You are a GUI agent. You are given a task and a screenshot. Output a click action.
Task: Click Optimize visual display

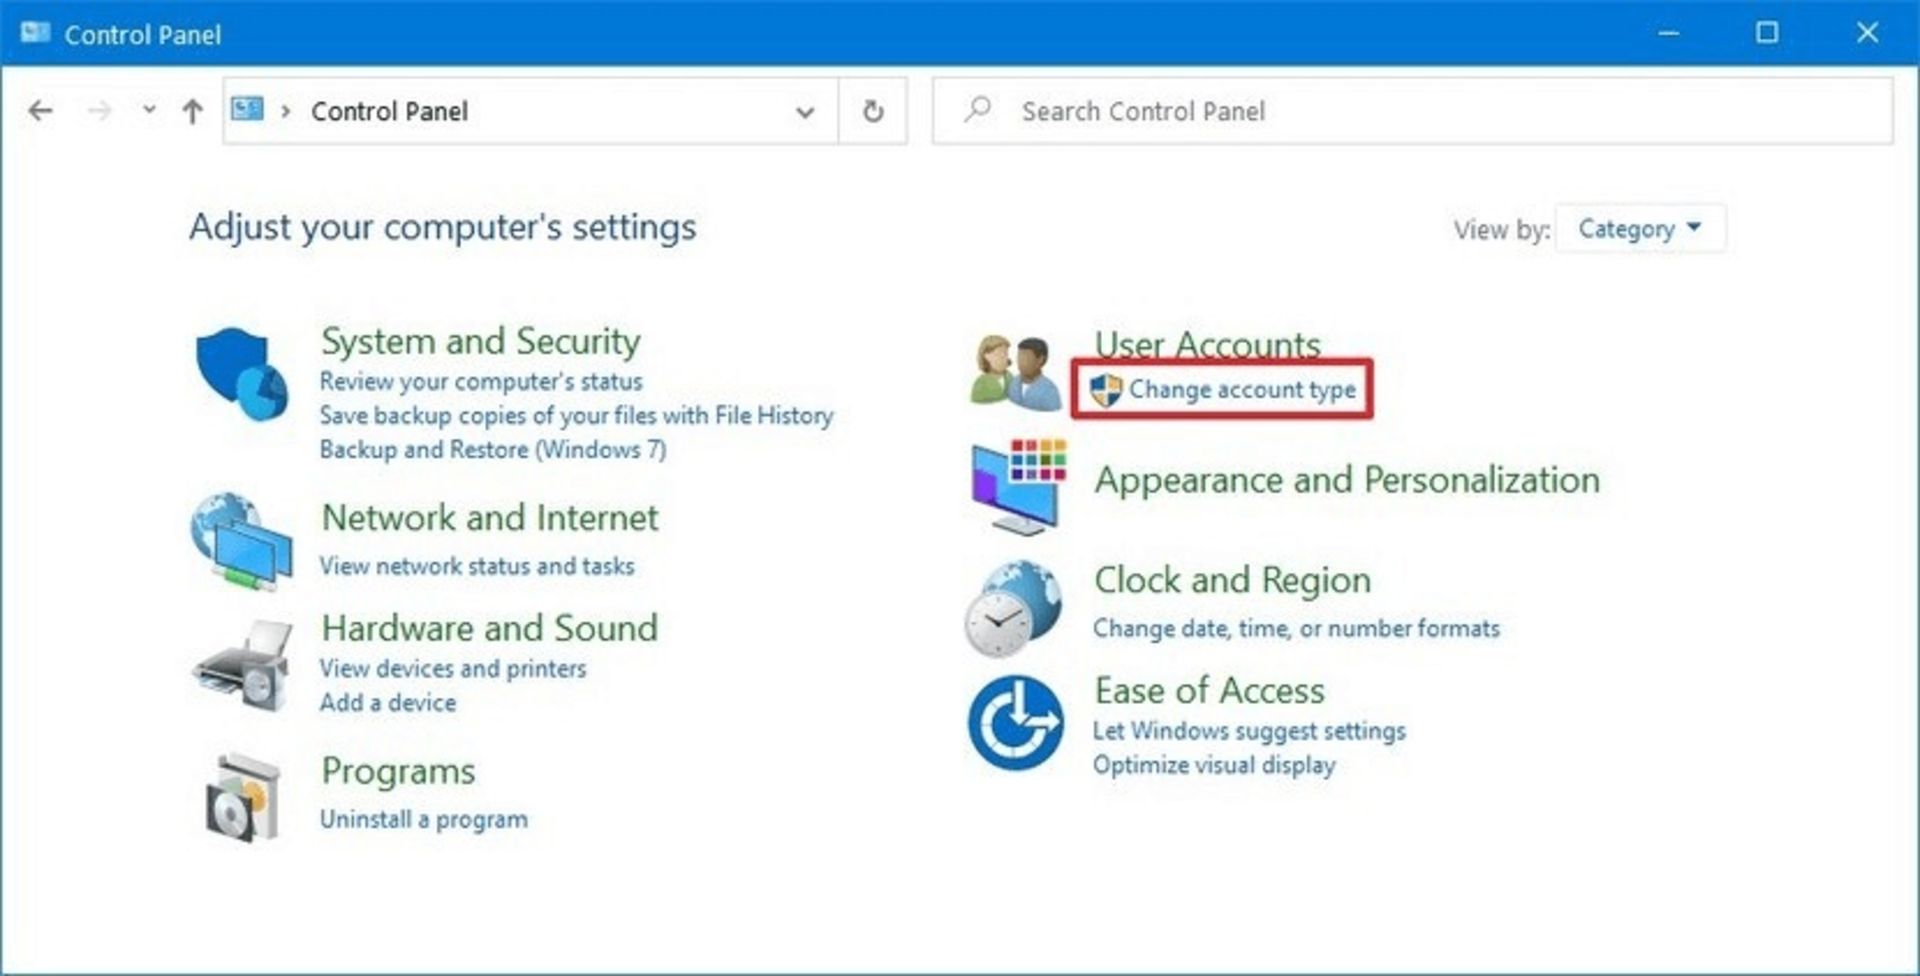click(1214, 765)
